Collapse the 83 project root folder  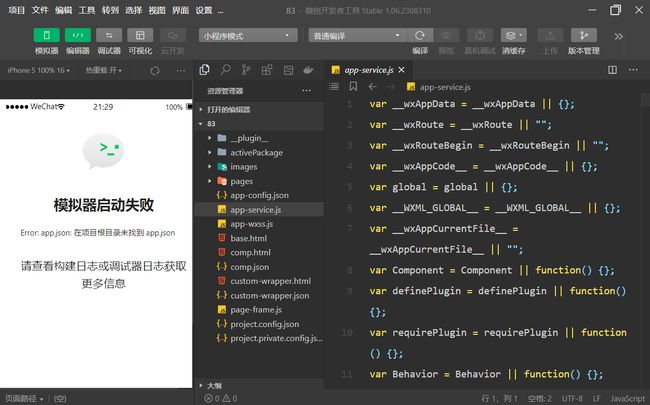point(259,124)
